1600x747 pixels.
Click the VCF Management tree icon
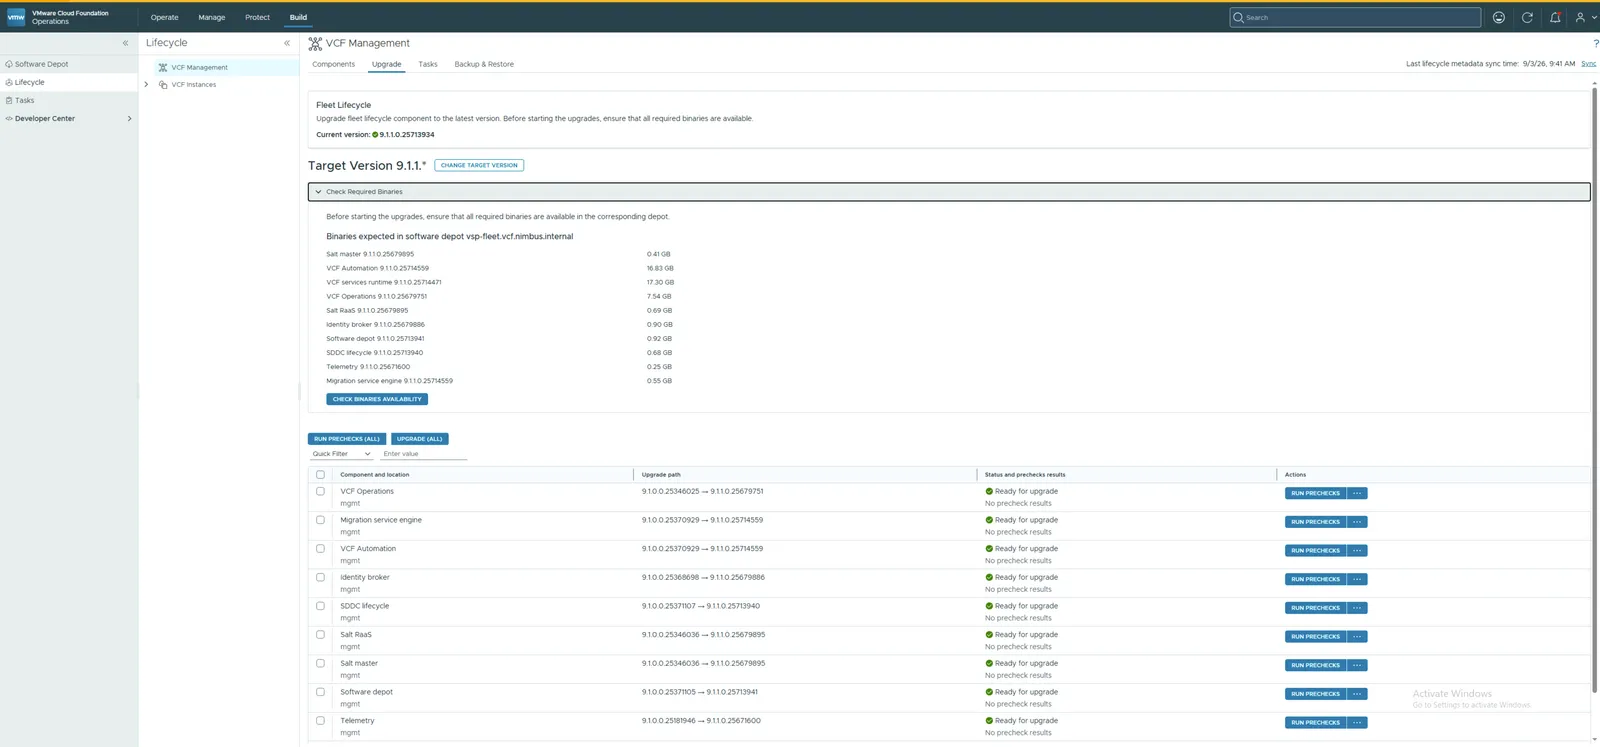click(163, 67)
